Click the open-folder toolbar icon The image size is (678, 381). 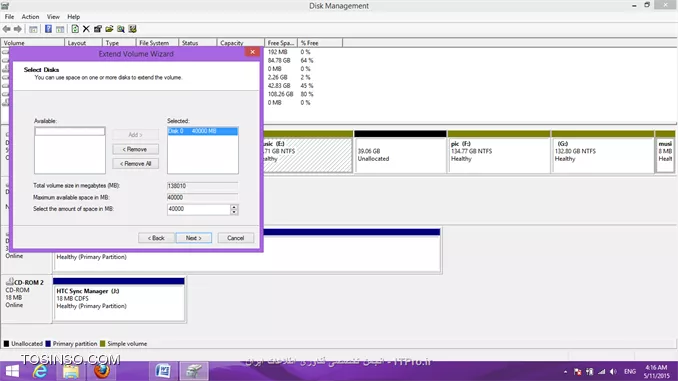pyautogui.click(x=109, y=29)
